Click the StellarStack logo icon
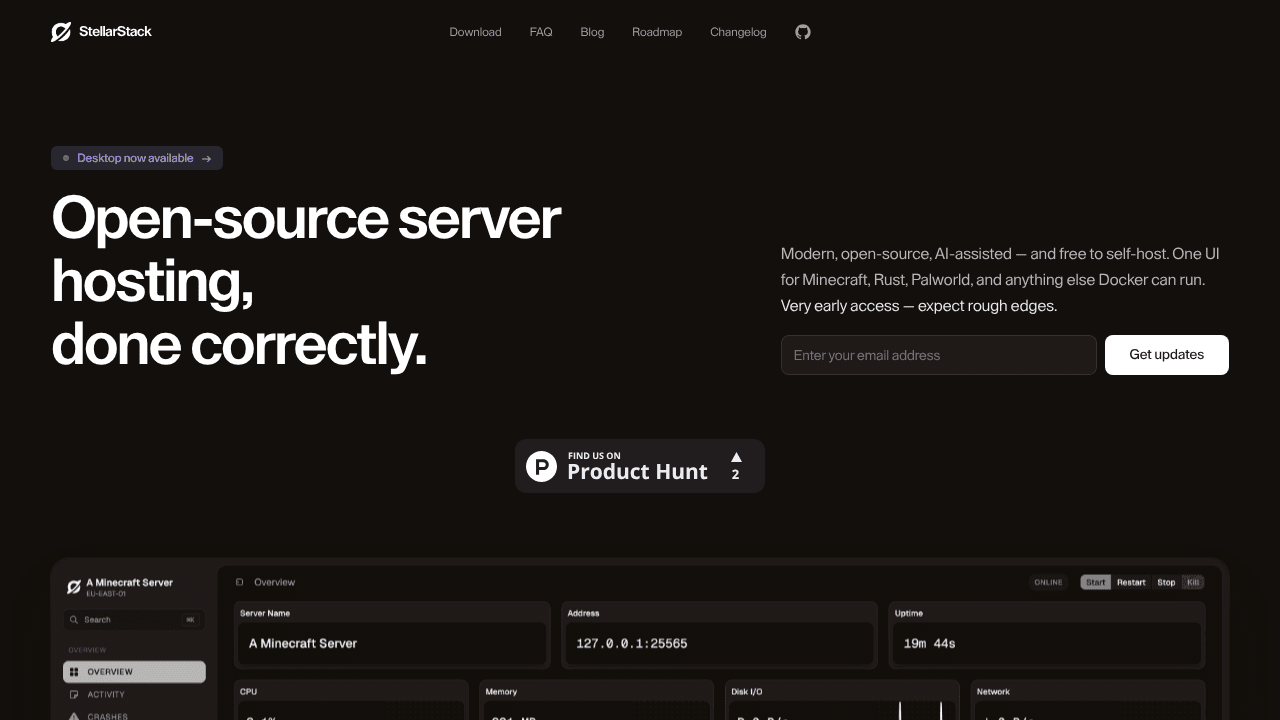 click(61, 32)
